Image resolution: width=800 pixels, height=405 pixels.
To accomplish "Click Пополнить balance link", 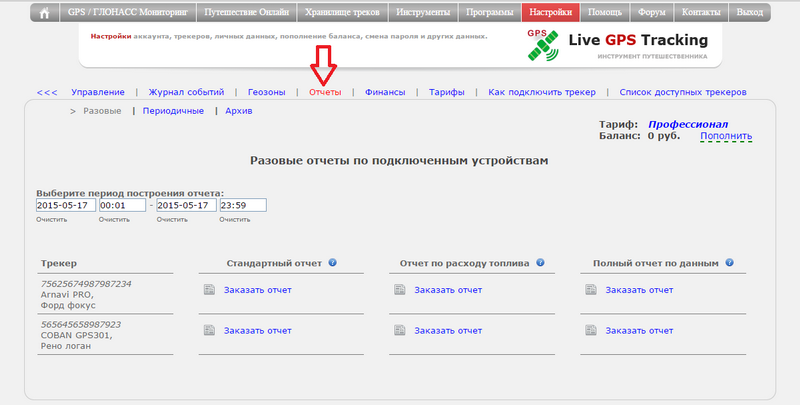I will pos(726,135).
